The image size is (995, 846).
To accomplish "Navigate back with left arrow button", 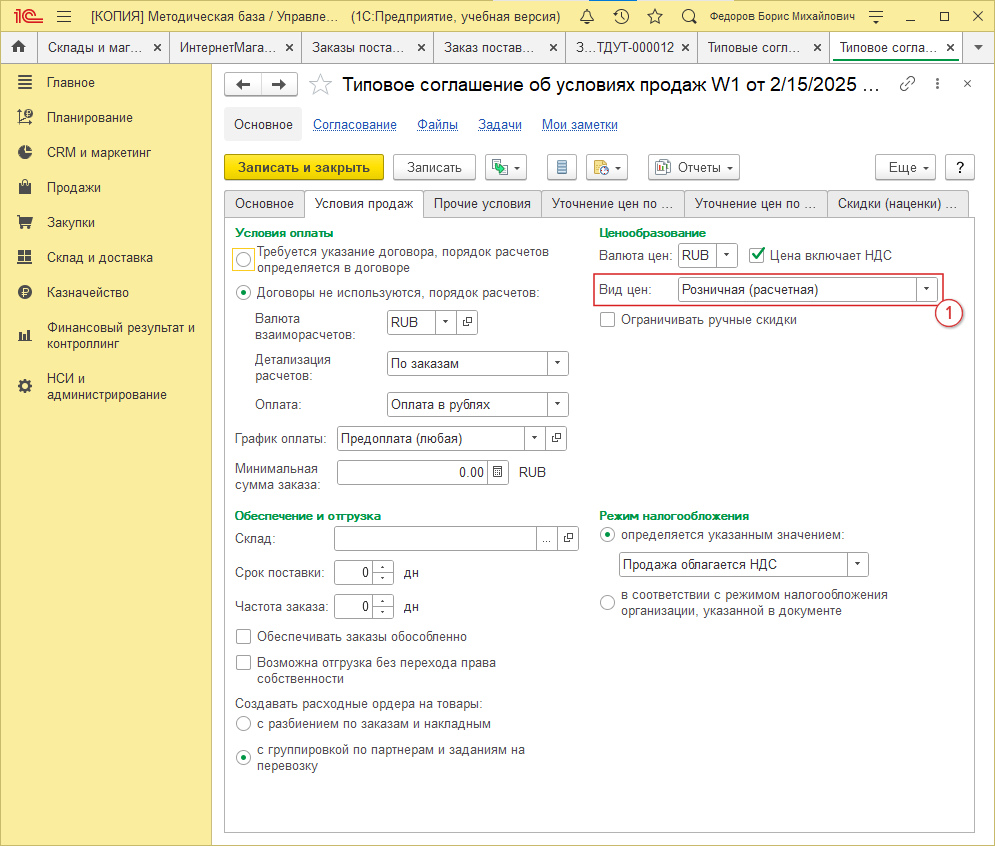I will [x=243, y=85].
